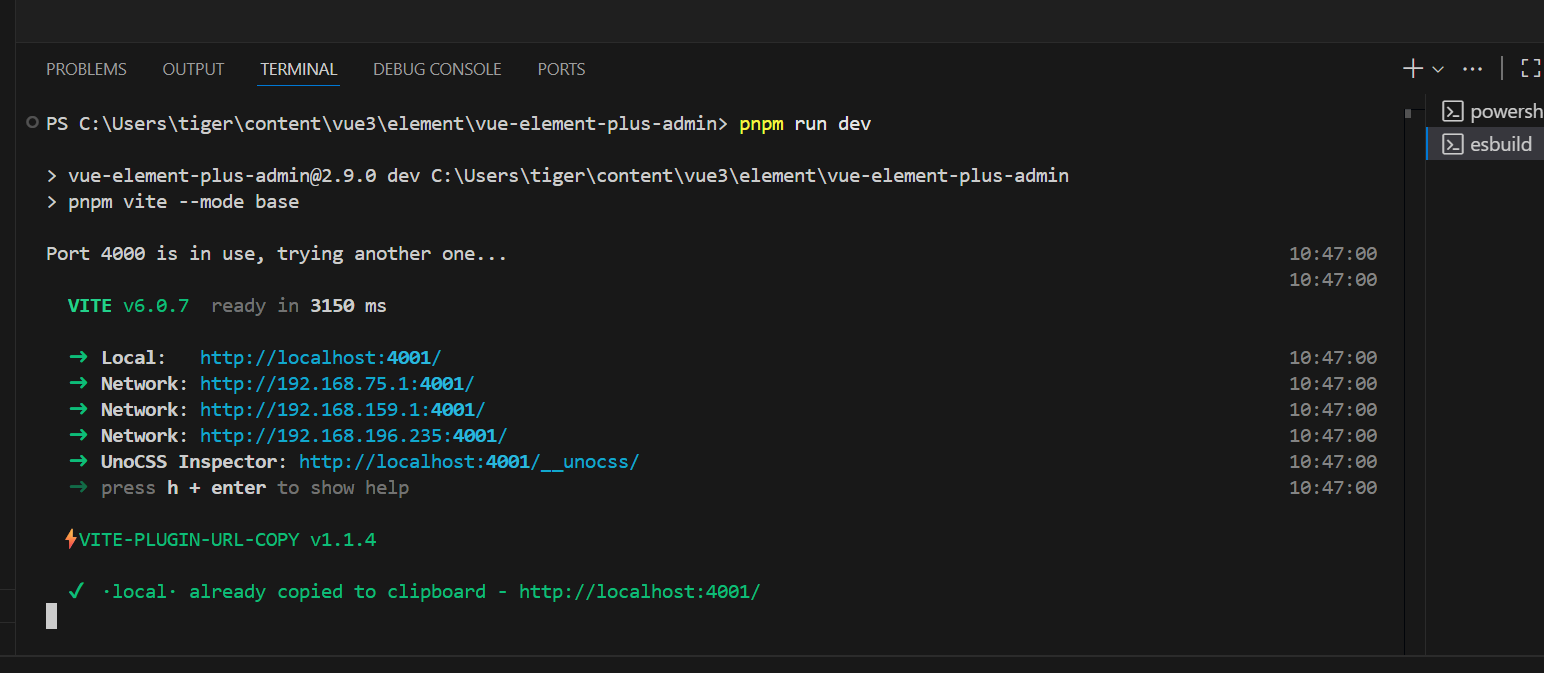Switch to the OUTPUT tab
Image resolution: width=1544 pixels, height=673 pixels.
pyautogui.click(x=193, y=69)
